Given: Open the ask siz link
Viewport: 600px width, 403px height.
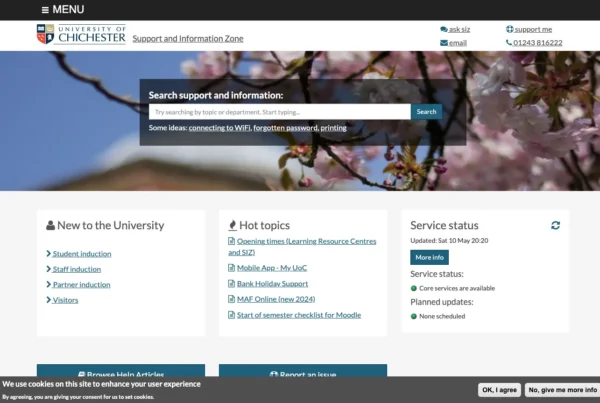Looking at the screenshot, I should 459,29.
